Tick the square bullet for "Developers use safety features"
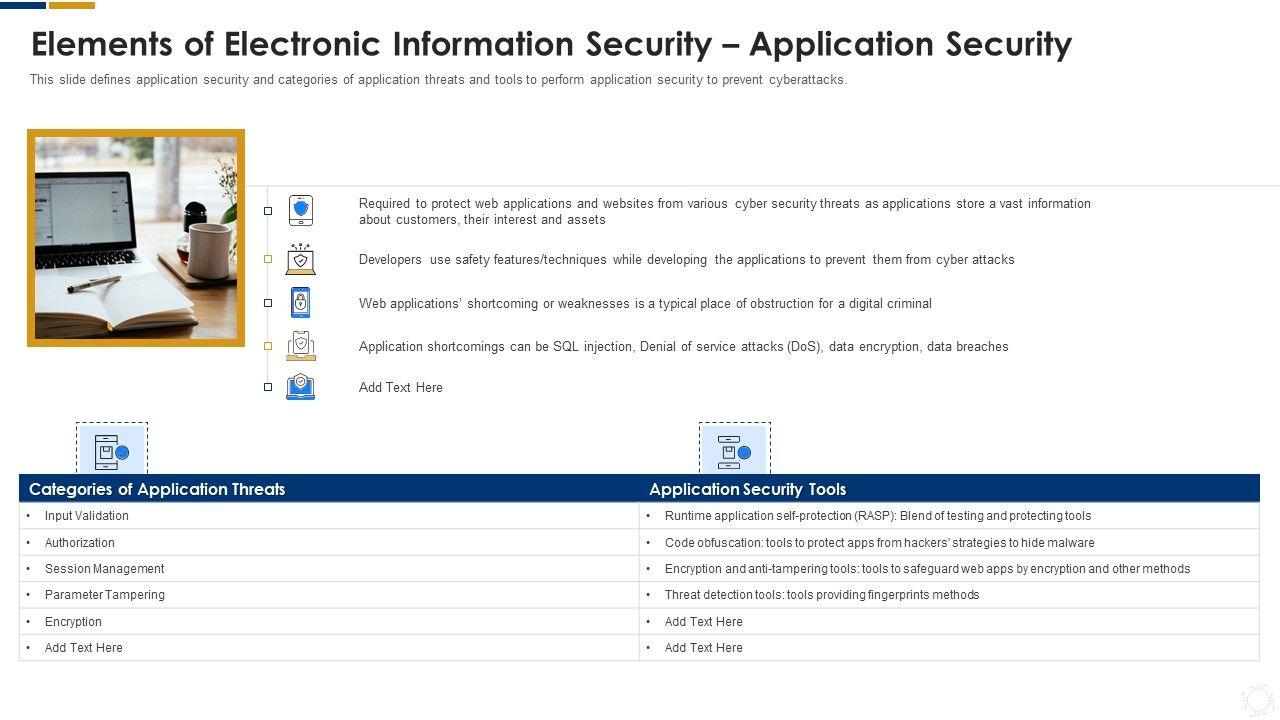1280x720 pixels. (x=268, y=259)
